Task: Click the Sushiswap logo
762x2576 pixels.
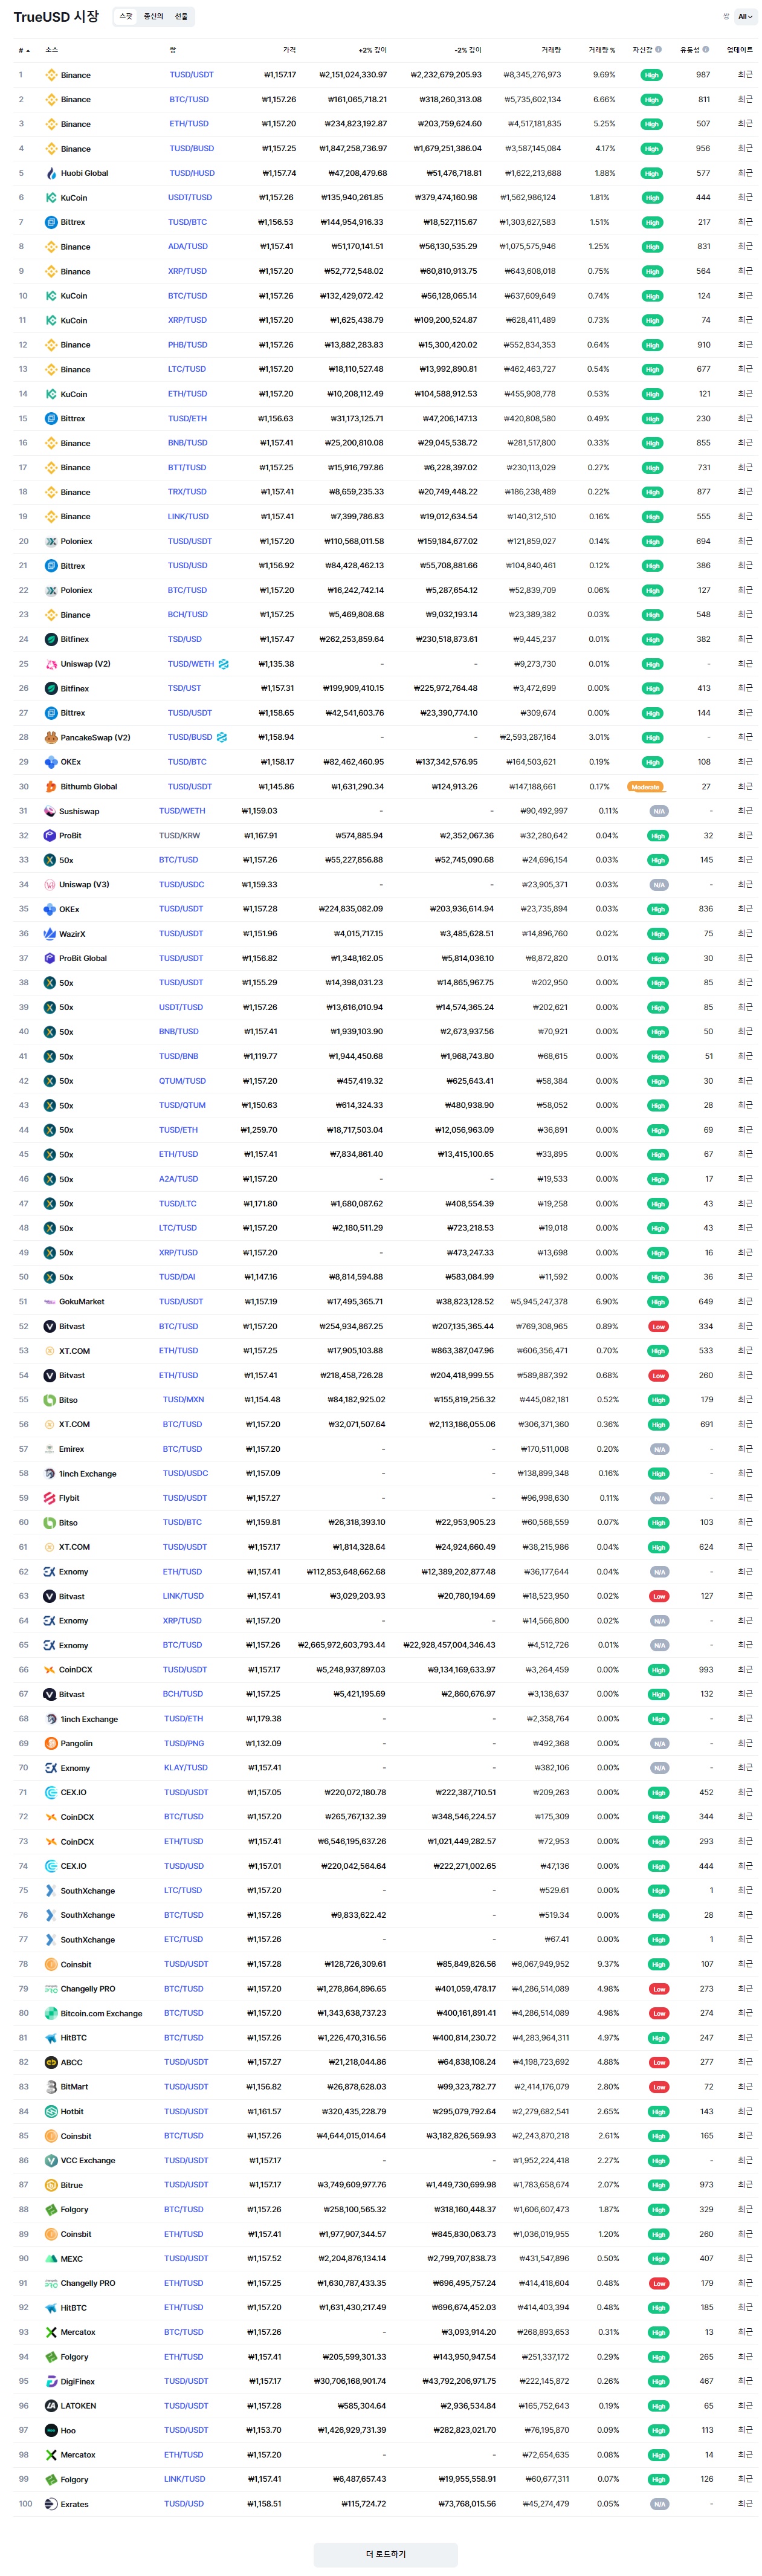Action: [x=49, y=811]
